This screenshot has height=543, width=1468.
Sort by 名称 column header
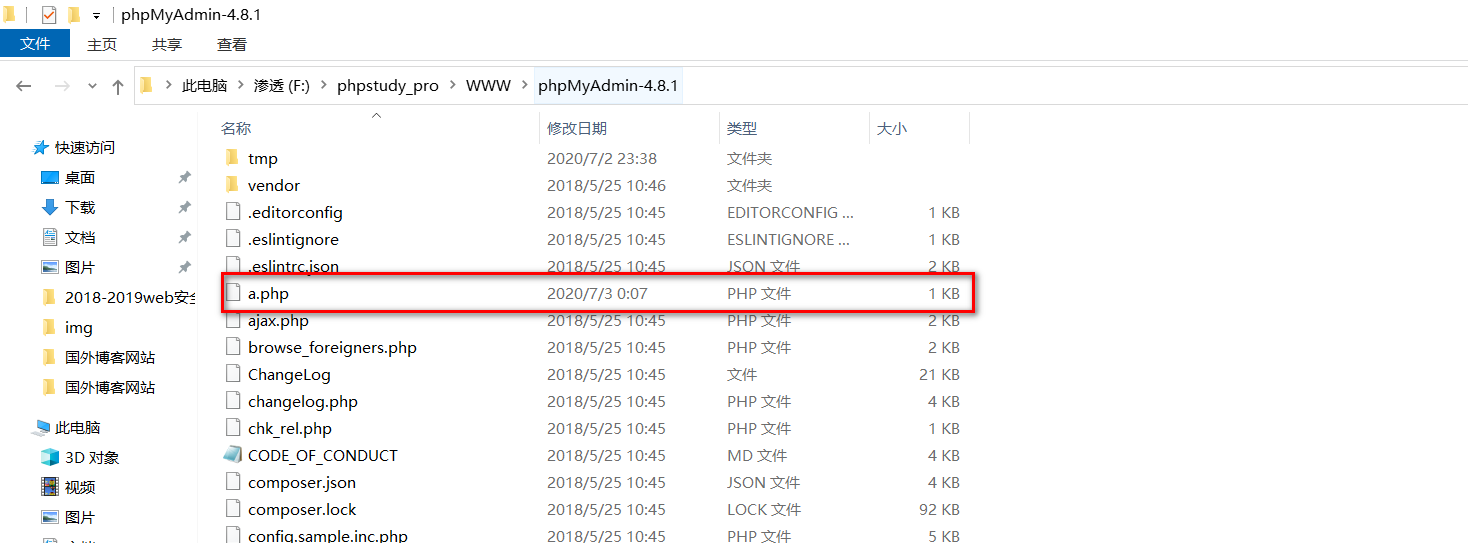click(236, 128)
